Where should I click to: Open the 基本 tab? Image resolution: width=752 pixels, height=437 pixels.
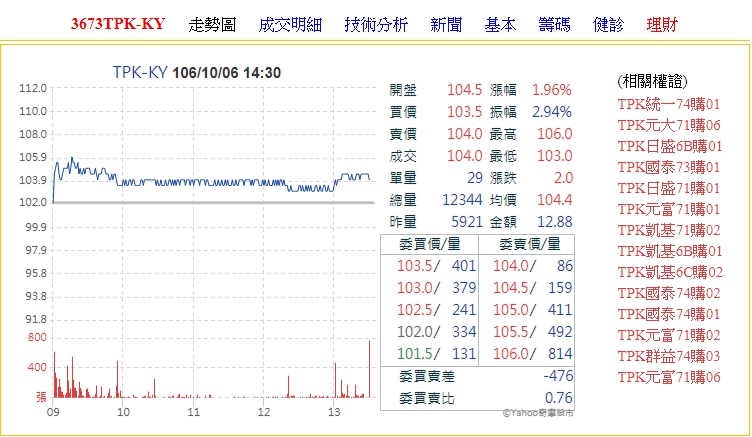click(500, 24)
